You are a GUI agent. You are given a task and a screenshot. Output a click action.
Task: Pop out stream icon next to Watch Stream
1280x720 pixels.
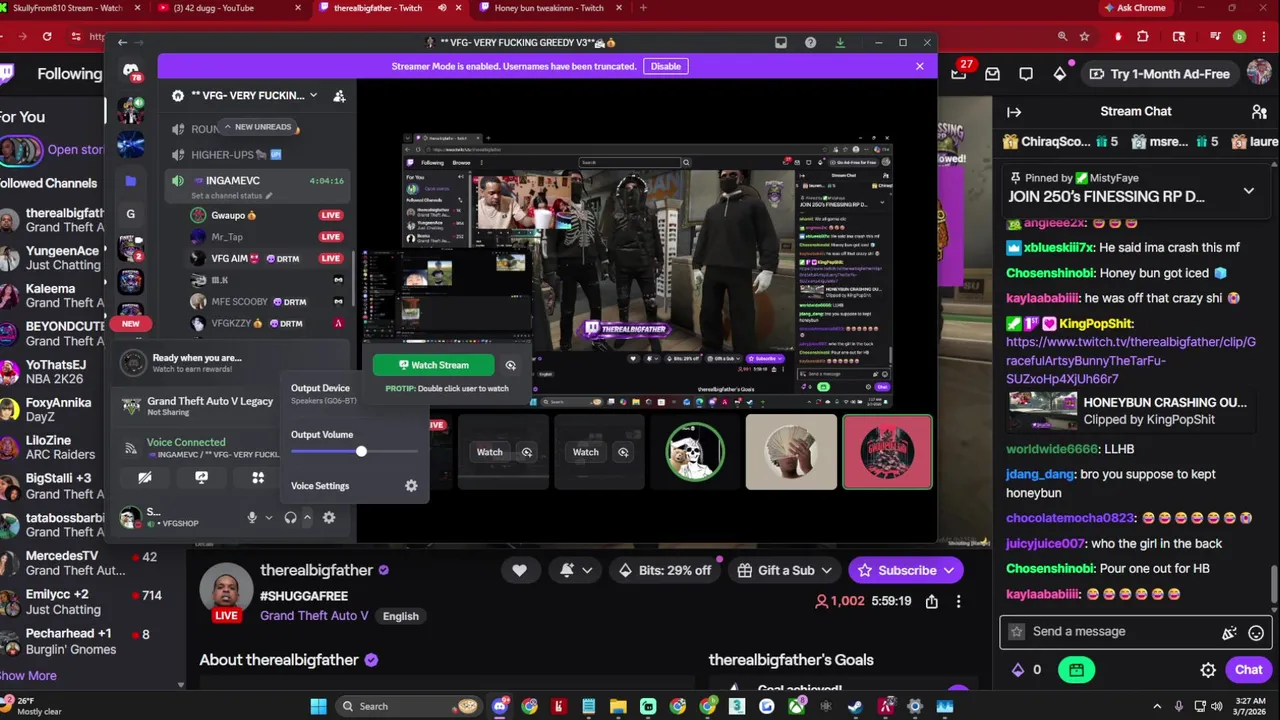click(511, 365)
